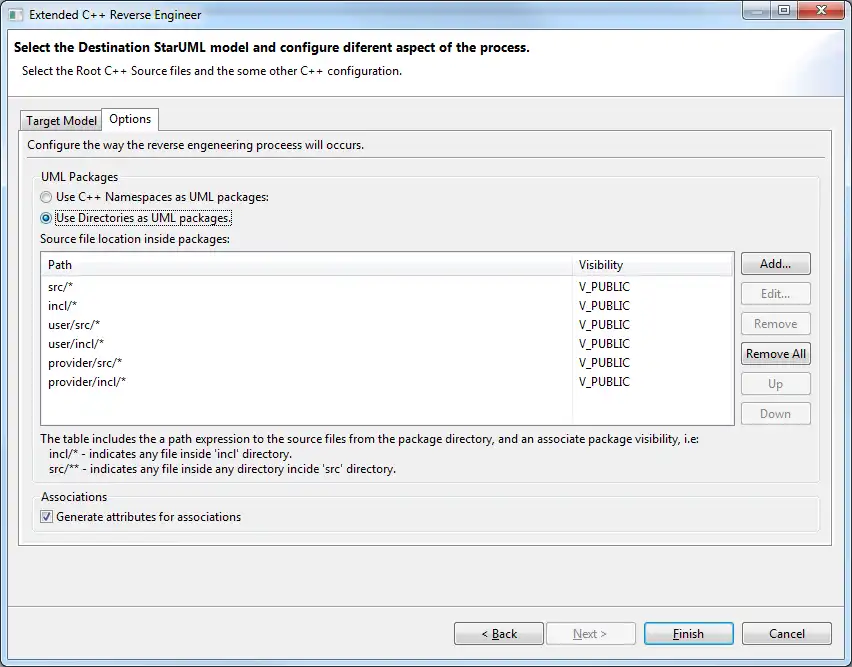Switch to the Options tab
852x667 pixels.
pos(130,119)
